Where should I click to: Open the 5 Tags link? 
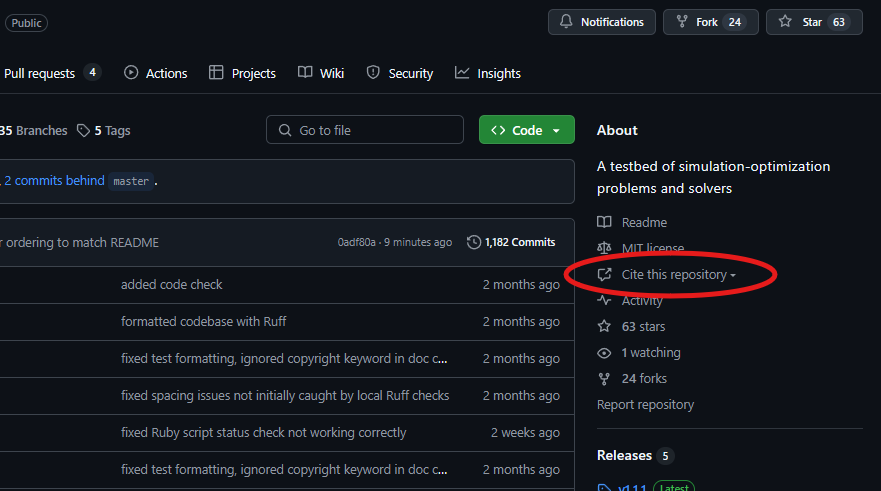tap(104, 130)
